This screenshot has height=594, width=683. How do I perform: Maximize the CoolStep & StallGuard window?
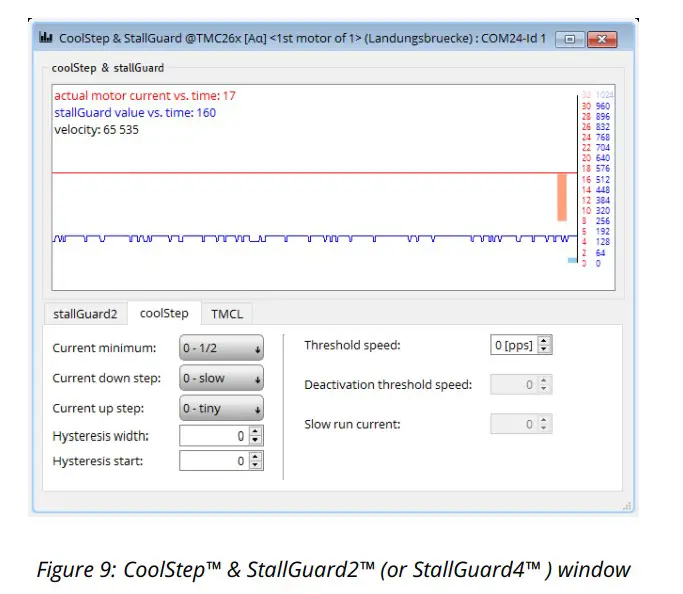coord(570,39)
